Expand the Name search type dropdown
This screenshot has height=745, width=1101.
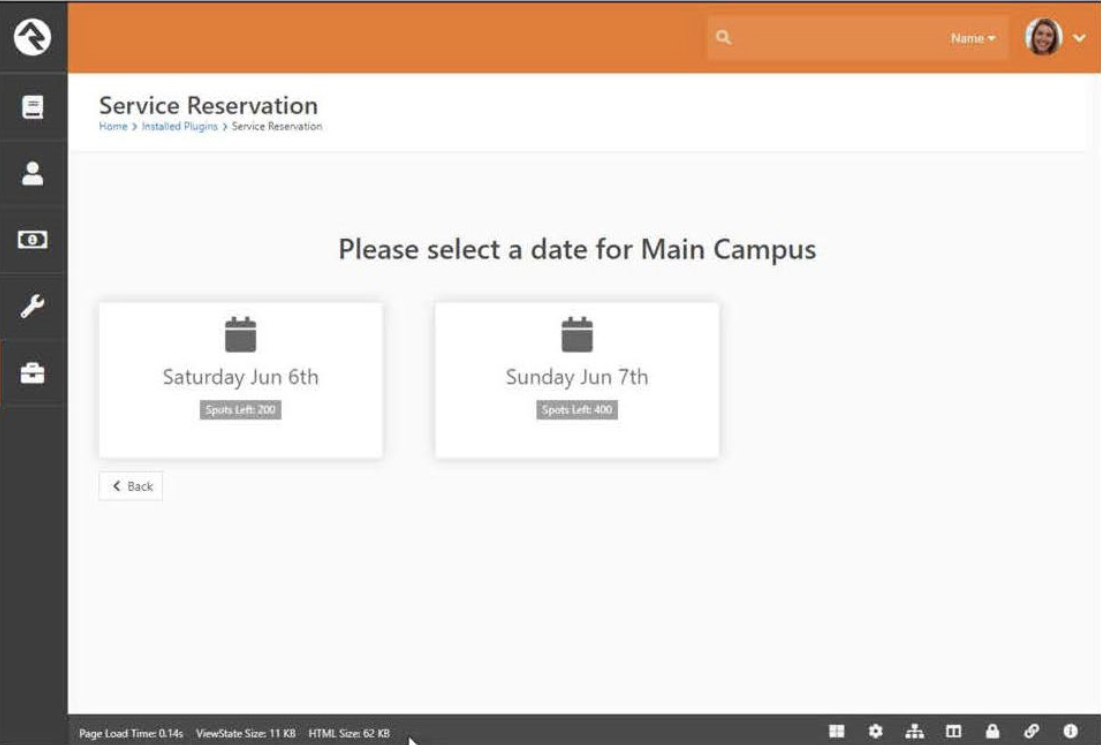tap(972, 38)
